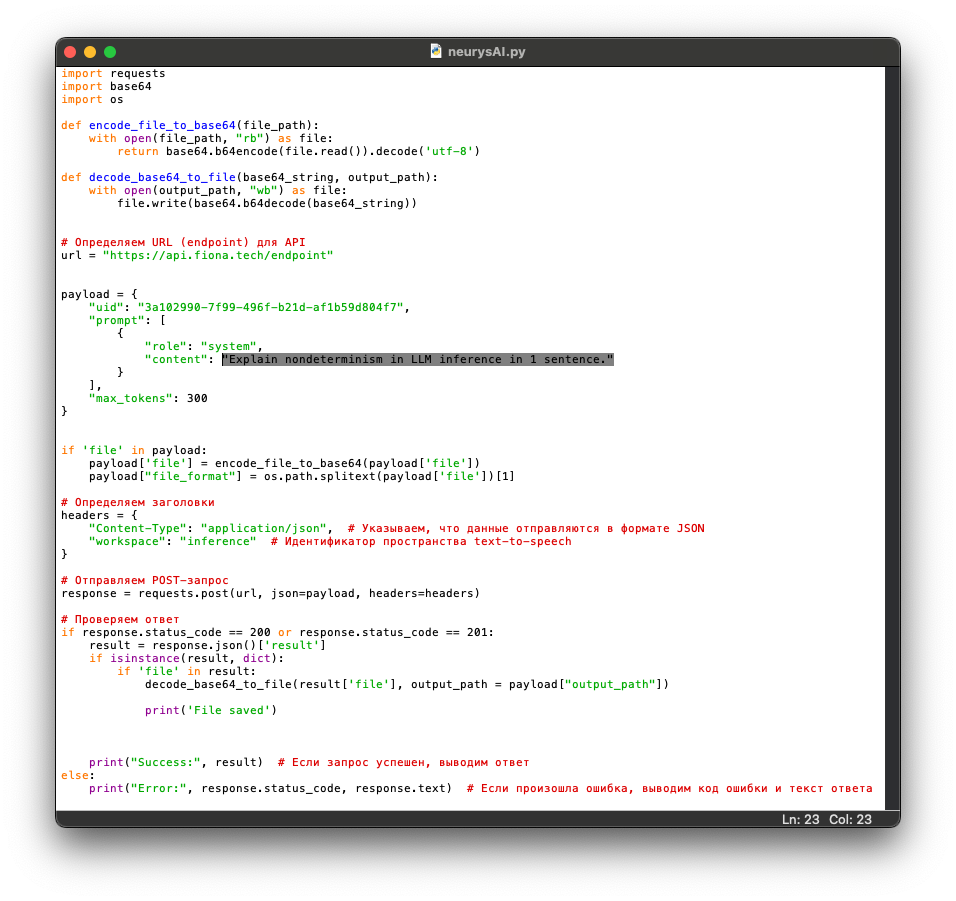Viewport: 956px width, 901px height.
Task: Place cursor on the import requests line
Action: (113, 73)
